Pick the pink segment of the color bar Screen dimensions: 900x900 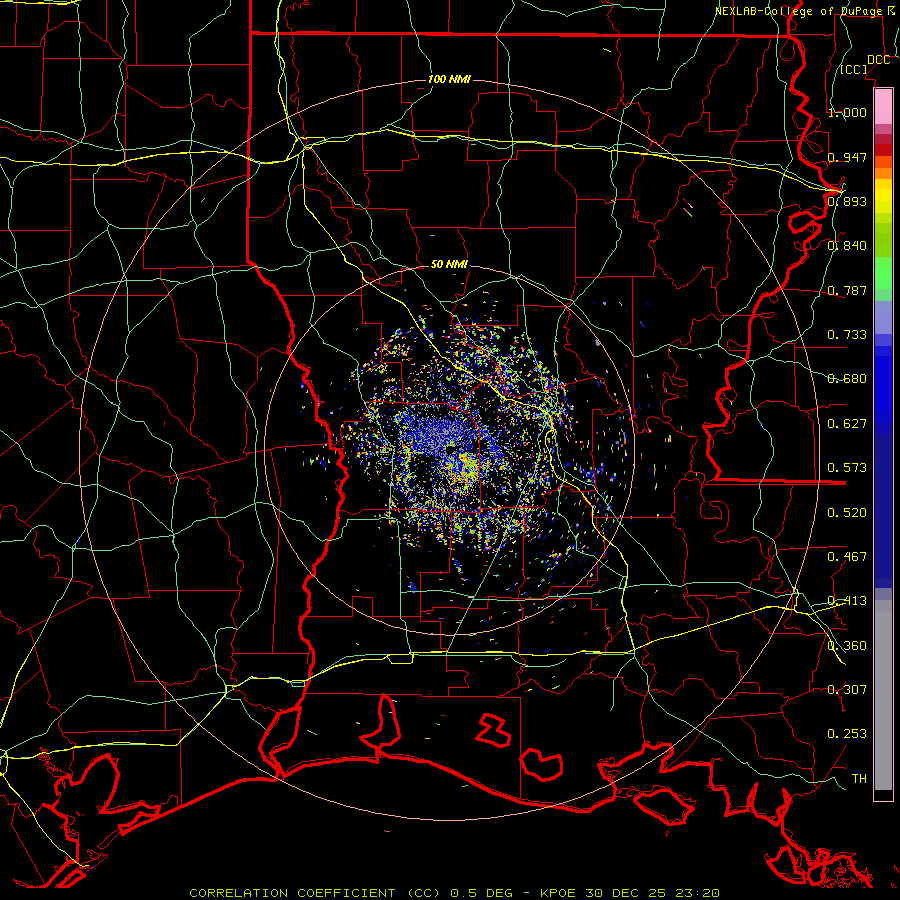click(x=883, y=107)
